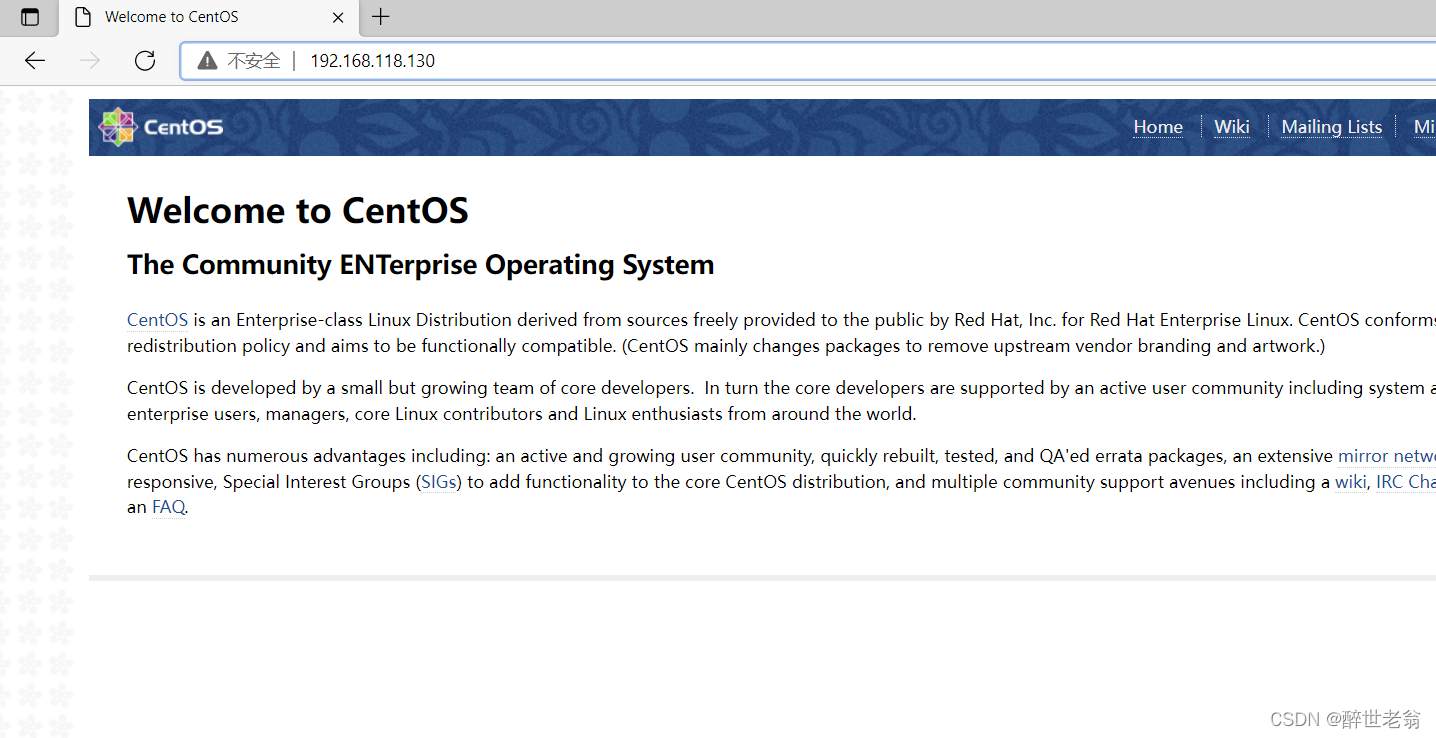Viewport: 1436px width, 738px height.
Task: View the not secure warning icon
Action: 207,61
